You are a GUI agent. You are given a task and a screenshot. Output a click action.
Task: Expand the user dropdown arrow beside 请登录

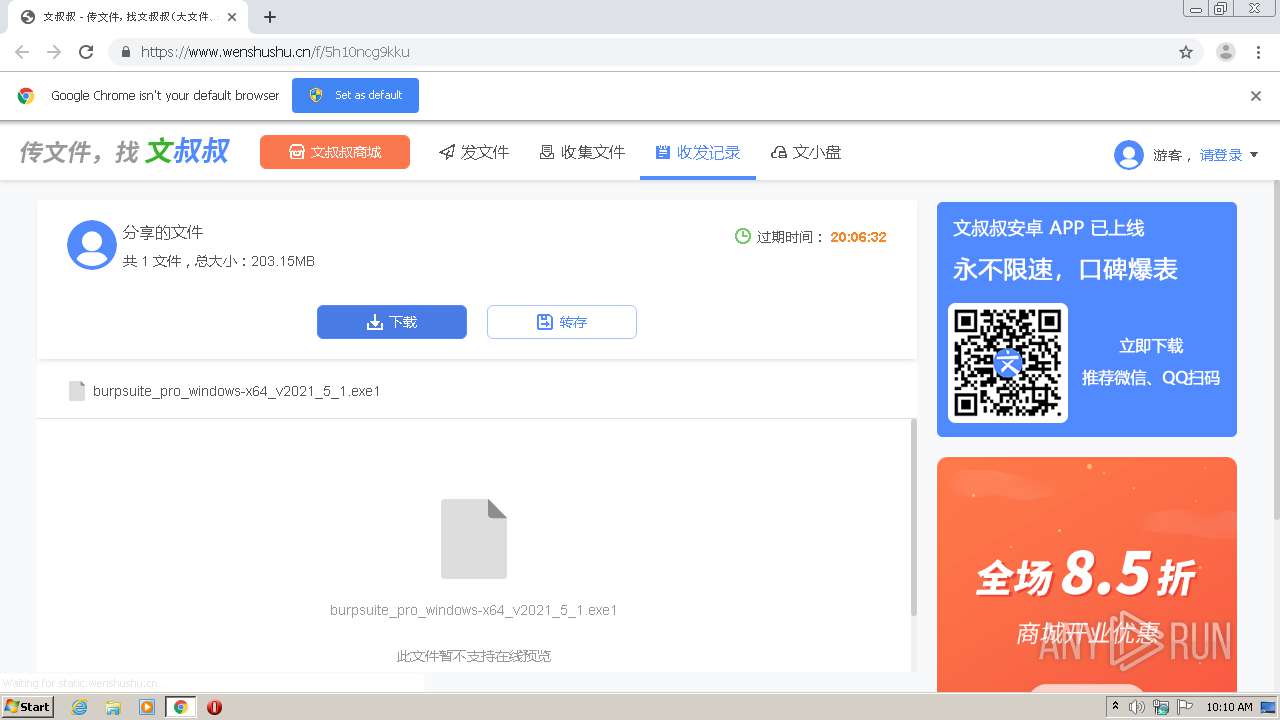point(1254,155)
